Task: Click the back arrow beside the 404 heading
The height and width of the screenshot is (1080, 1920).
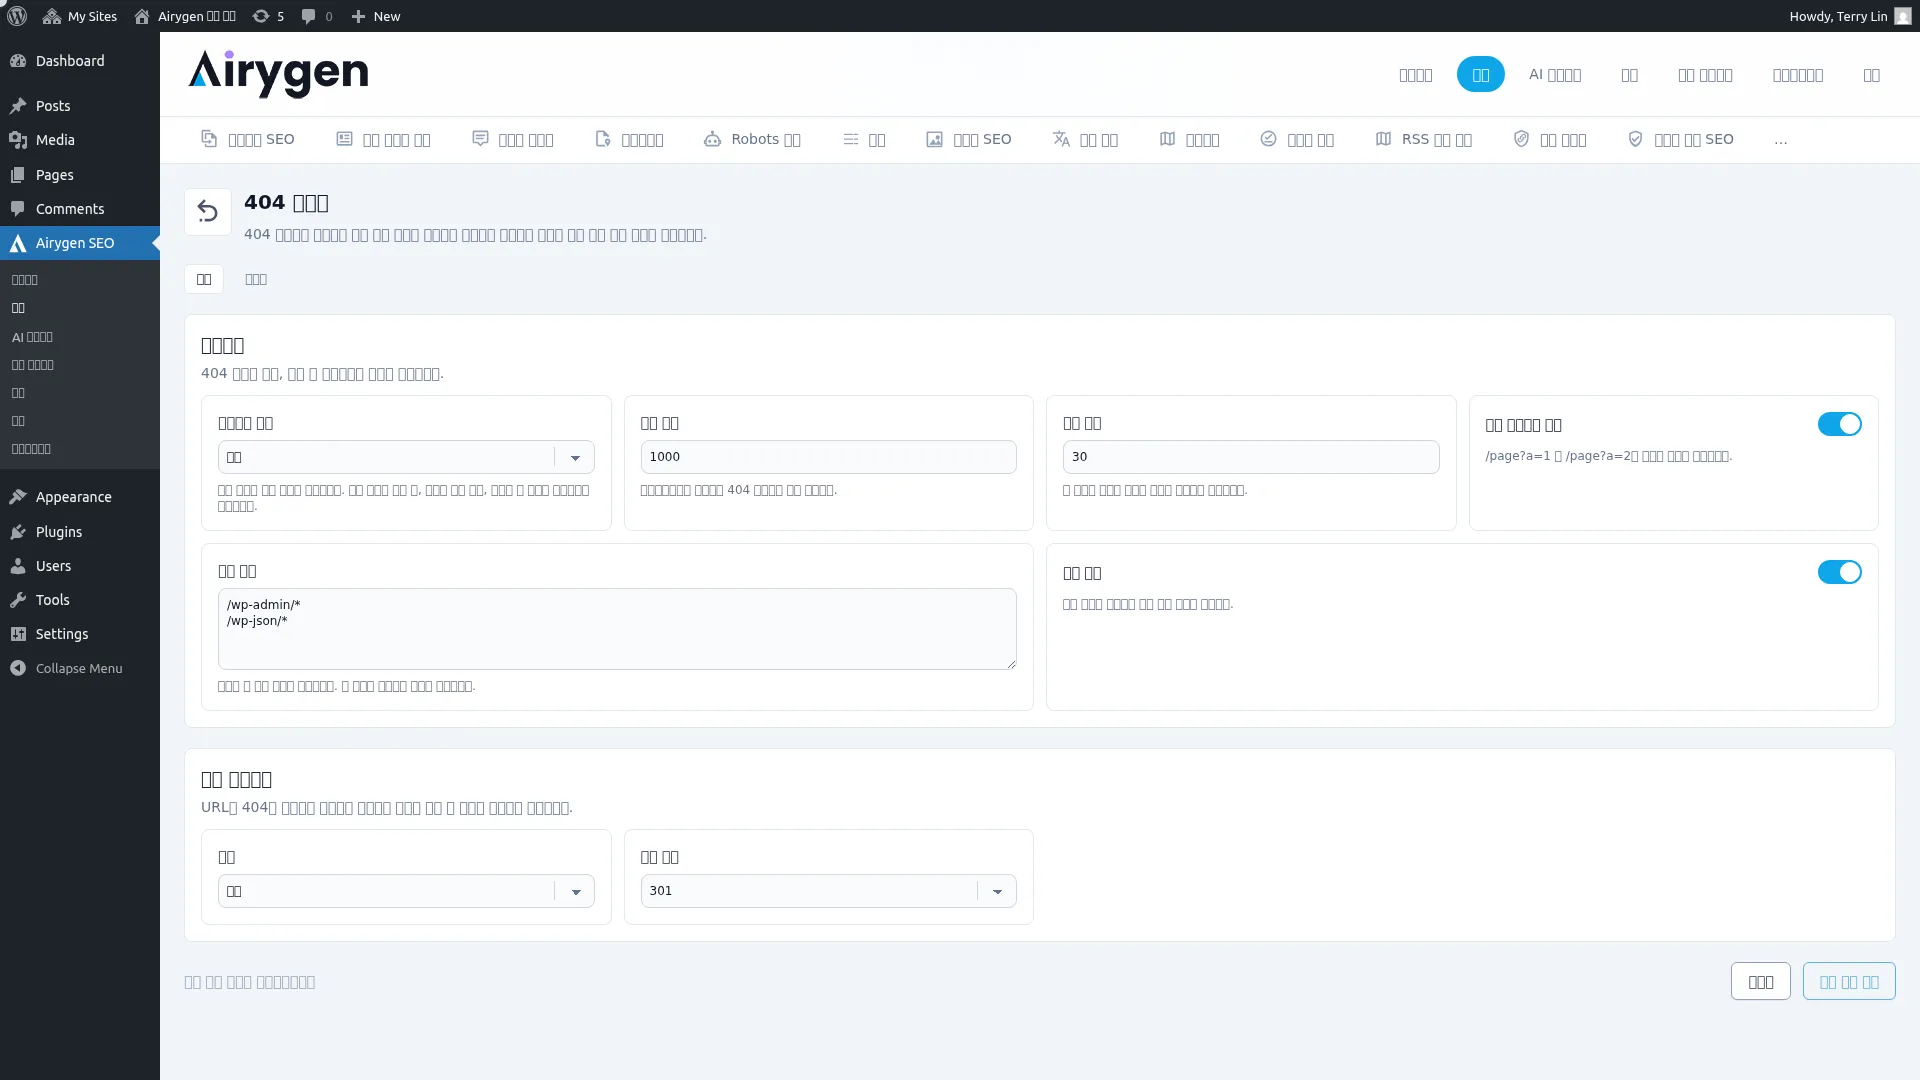Action: pos(208,212)
